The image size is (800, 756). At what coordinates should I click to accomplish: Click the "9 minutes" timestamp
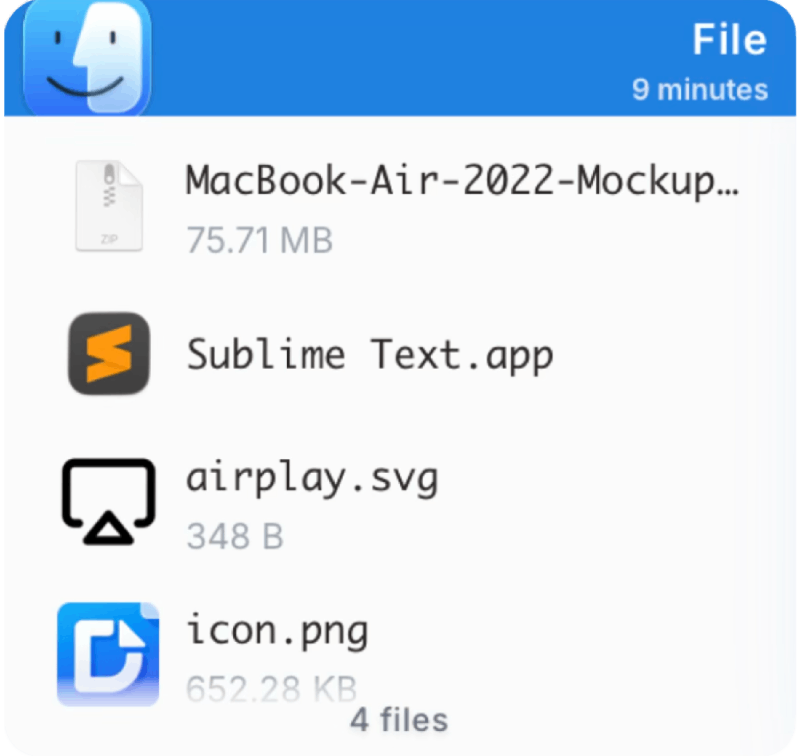pos(699,90)
